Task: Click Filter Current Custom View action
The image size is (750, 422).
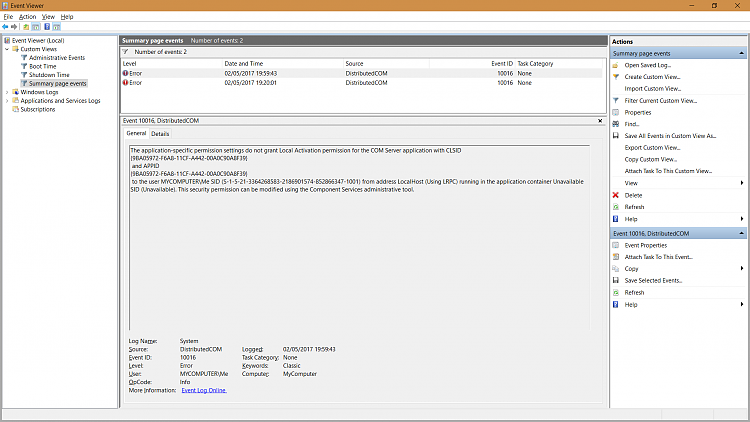Action: pyautogui.click(x=660, y=101)
